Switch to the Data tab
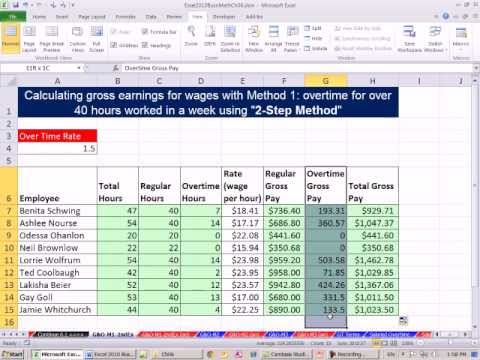Image resolution: width=480 pixels, height=360 pixels. [x=151, y=16]
